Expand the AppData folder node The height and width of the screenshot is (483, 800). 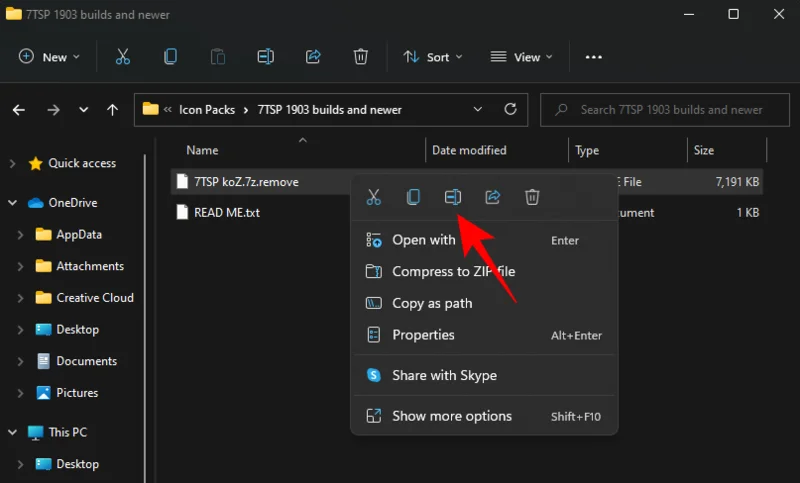(20, 235)
